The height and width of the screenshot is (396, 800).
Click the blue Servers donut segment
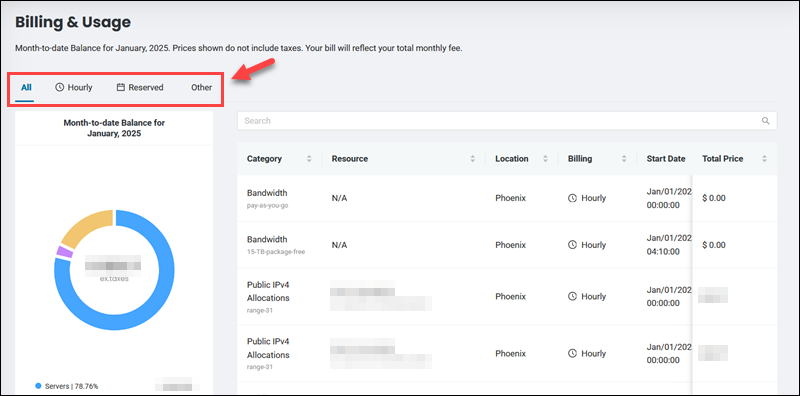coord(159,297)
